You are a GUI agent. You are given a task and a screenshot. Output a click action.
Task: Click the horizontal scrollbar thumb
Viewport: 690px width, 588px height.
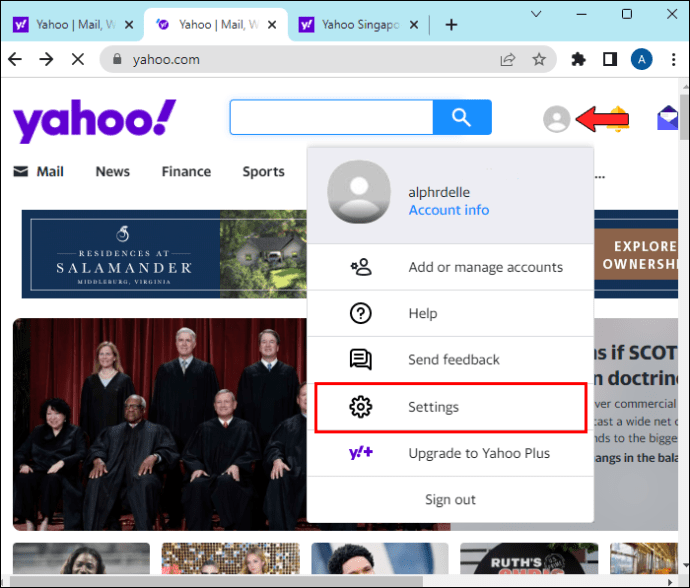pyautogui.click(x=216, y=581)
